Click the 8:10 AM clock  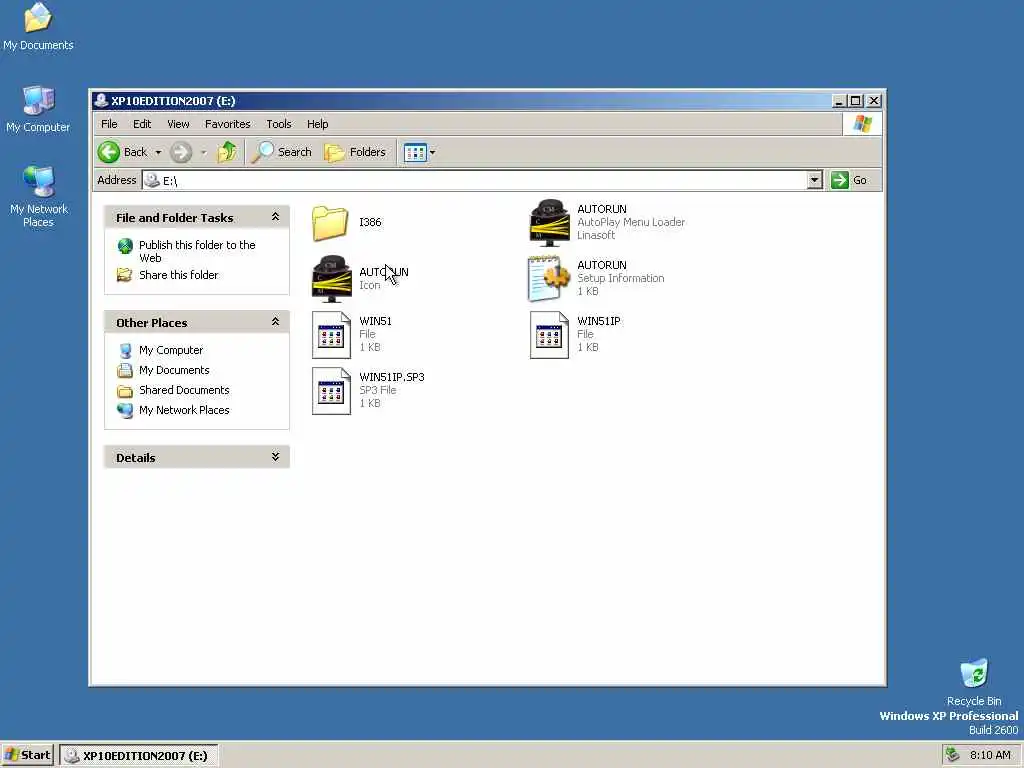pyautogui.click(x=989, y=755)
